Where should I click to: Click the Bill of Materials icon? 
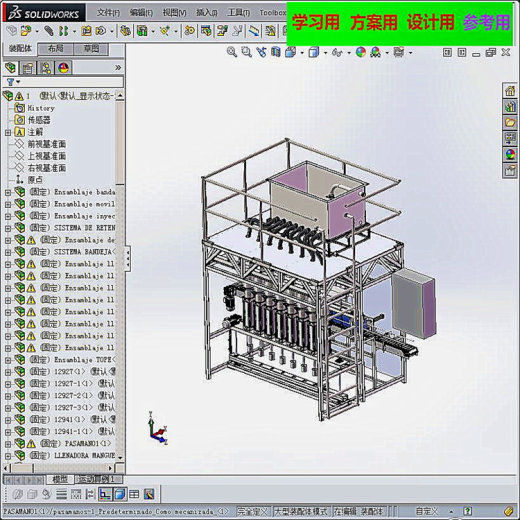pos(206,31)
